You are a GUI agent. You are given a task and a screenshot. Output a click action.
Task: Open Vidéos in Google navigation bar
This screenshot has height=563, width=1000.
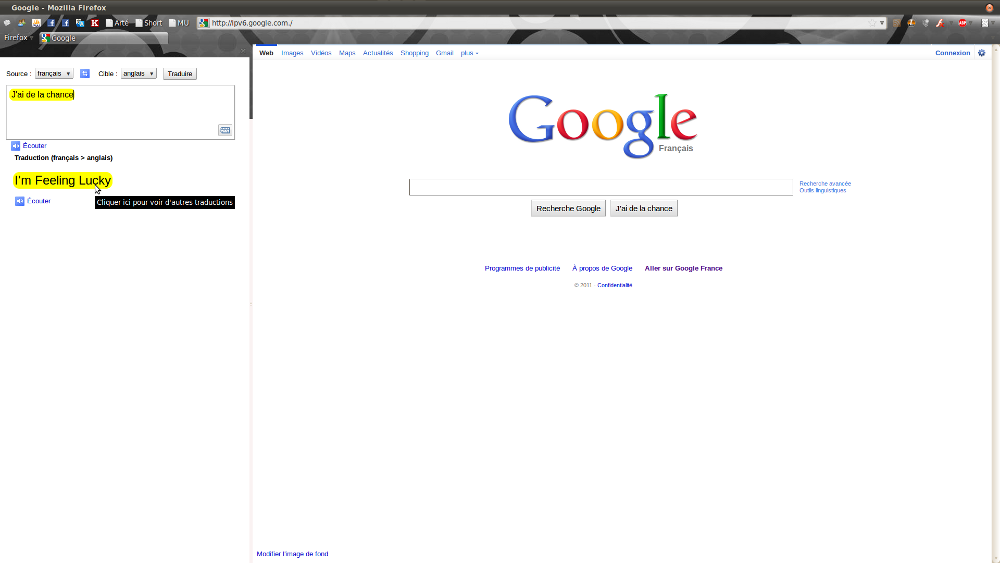coord(321,53)
